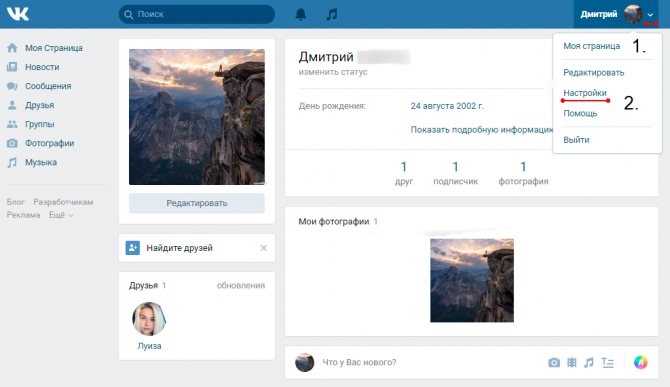The height and width of the screenshot is (387, 670).
Task: Open Группы in sidebar
Action: [39, 124]
